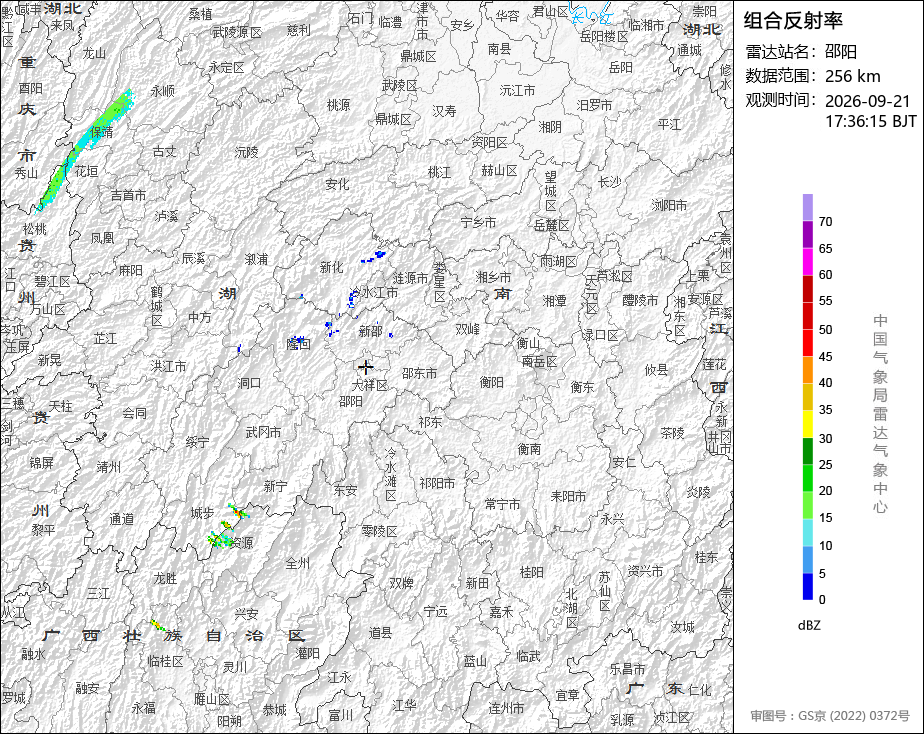Click the 祁阳市 label

coord(437,483)
